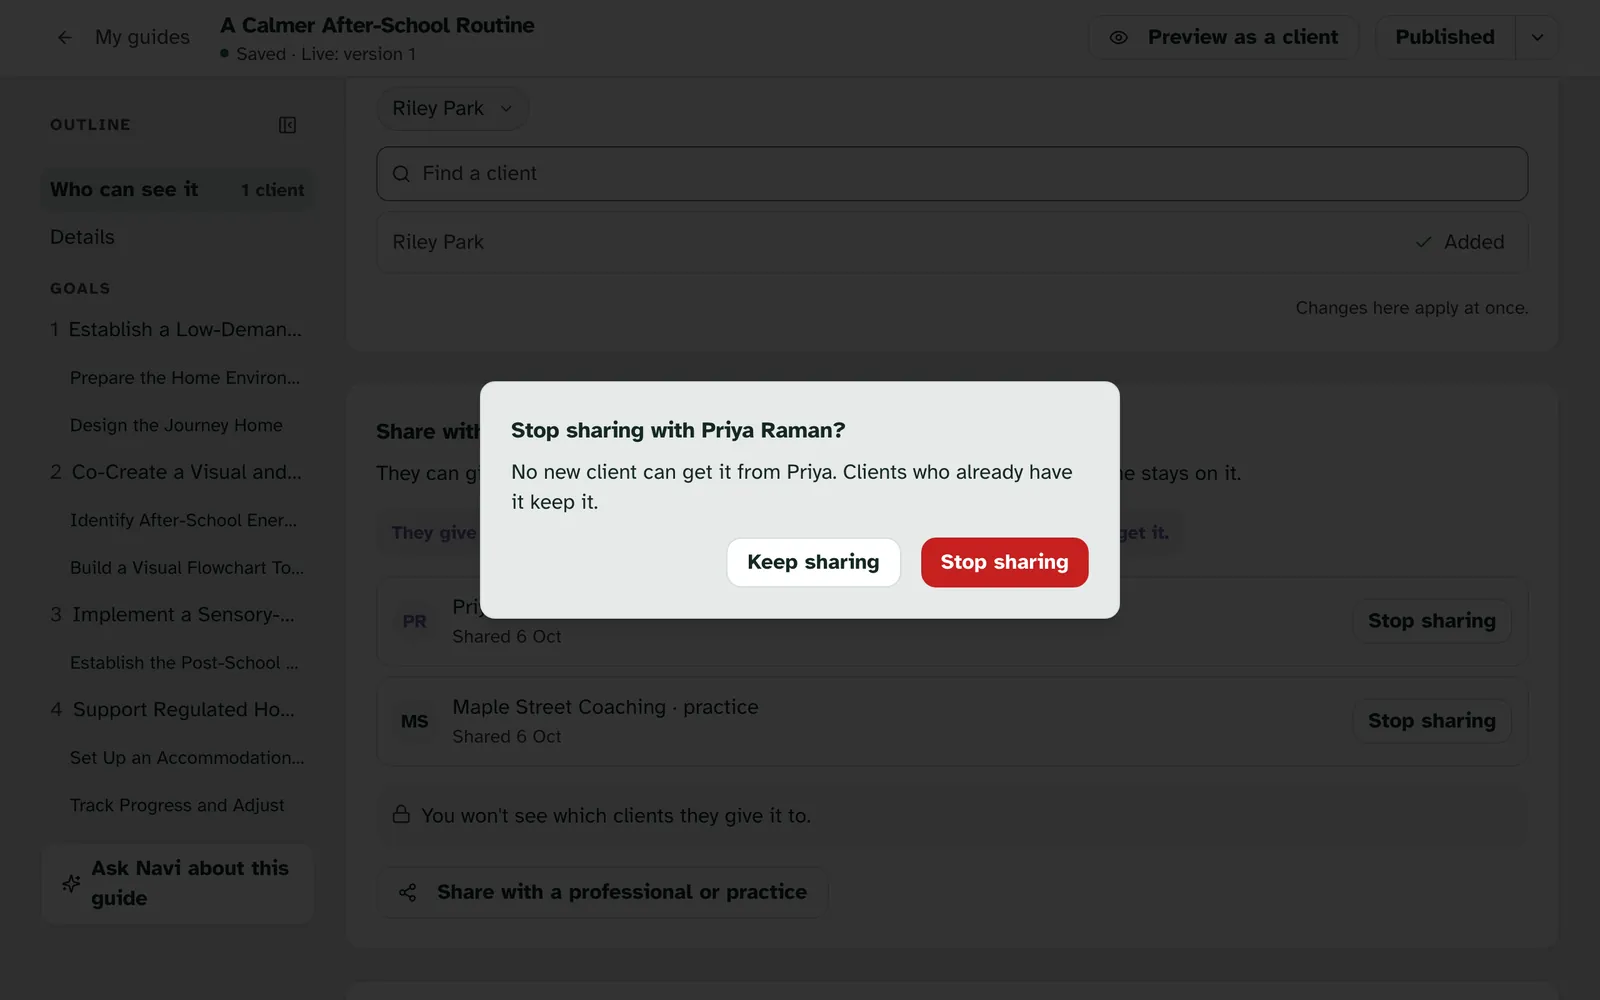Click the back arrow beside My guides
This screenshot has height=1000, width=1600.
(65, 37)
